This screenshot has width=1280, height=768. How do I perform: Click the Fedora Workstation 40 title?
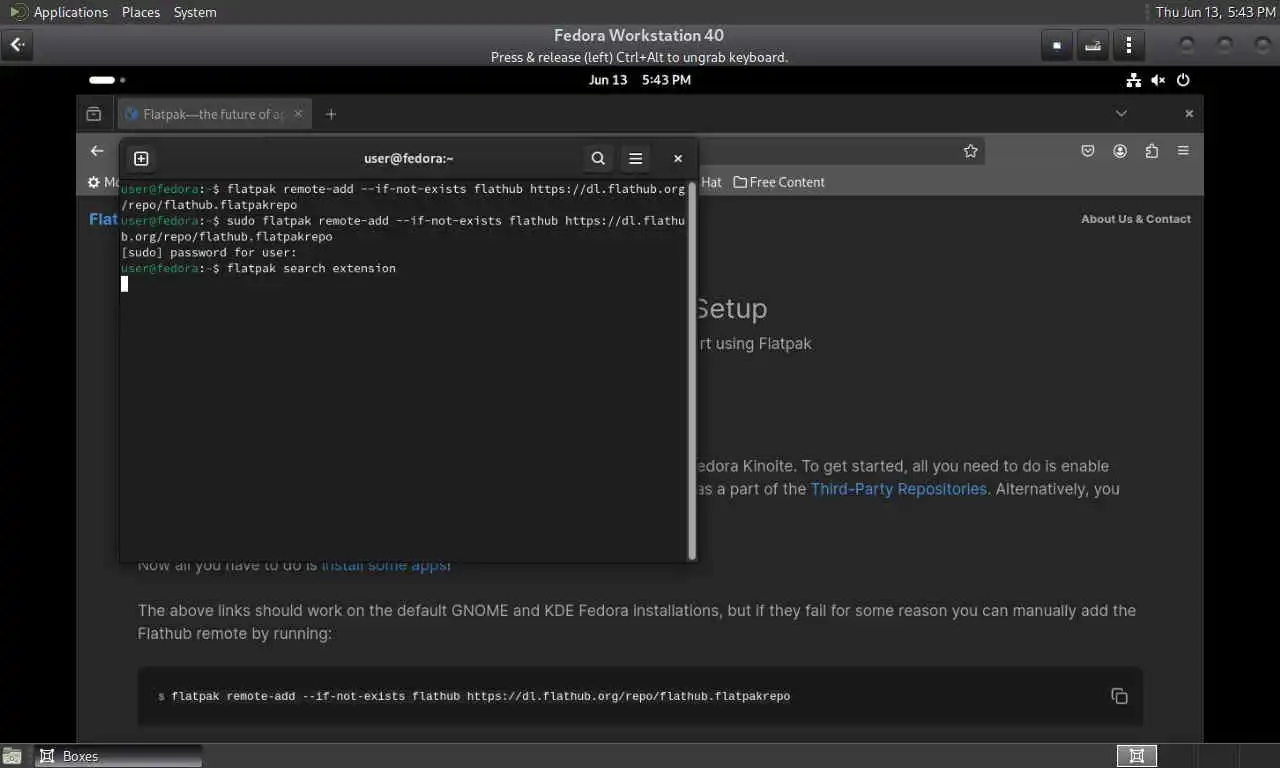pos(639,35)
